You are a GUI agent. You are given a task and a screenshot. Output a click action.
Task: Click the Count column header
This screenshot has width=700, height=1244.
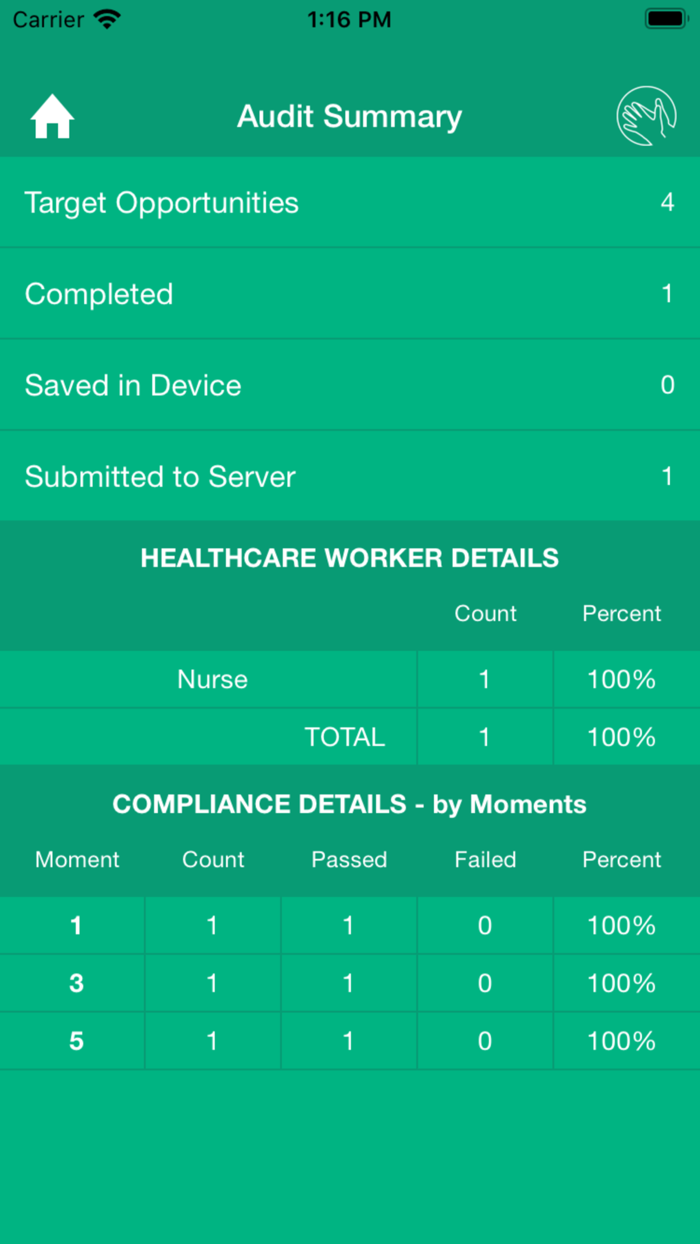pos(213,859)
